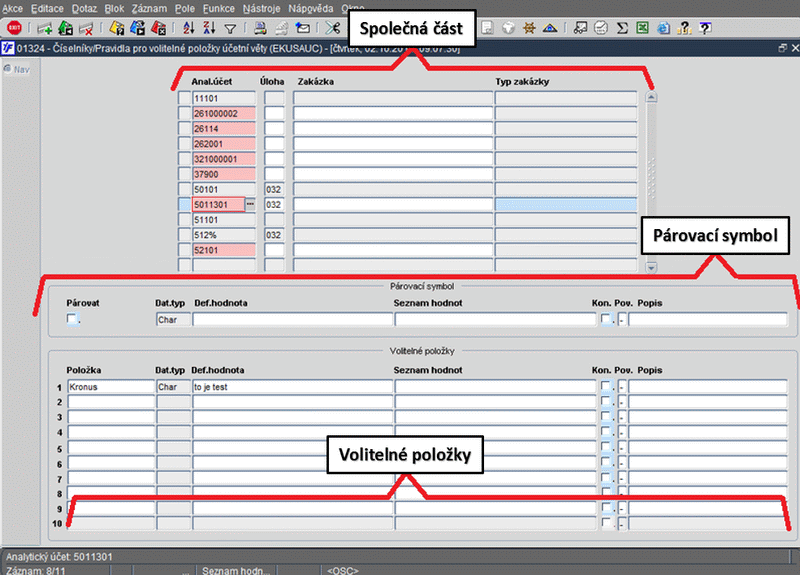Open the Akce menu
This screenshot has width=800, height=575.
click(x=13, y=9)
